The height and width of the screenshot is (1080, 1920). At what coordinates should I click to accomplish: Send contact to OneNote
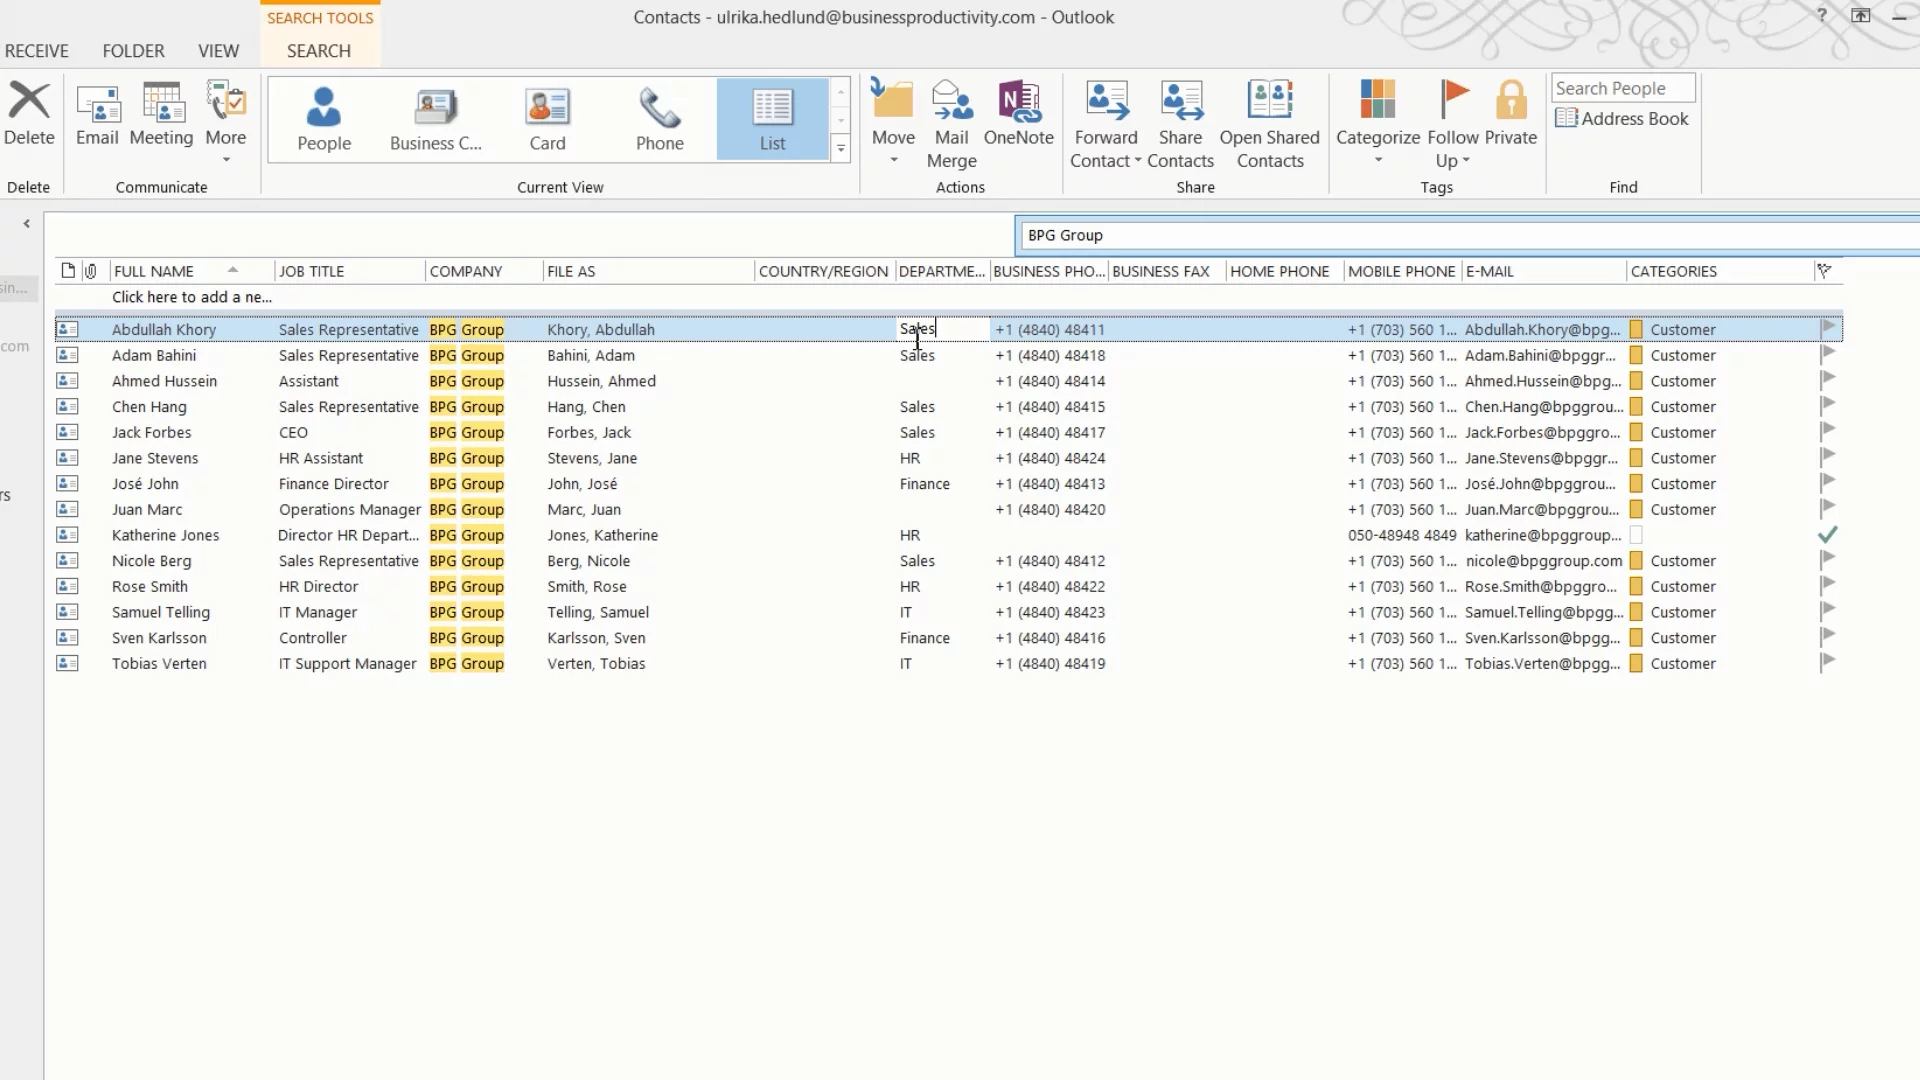coord(1018,113)
